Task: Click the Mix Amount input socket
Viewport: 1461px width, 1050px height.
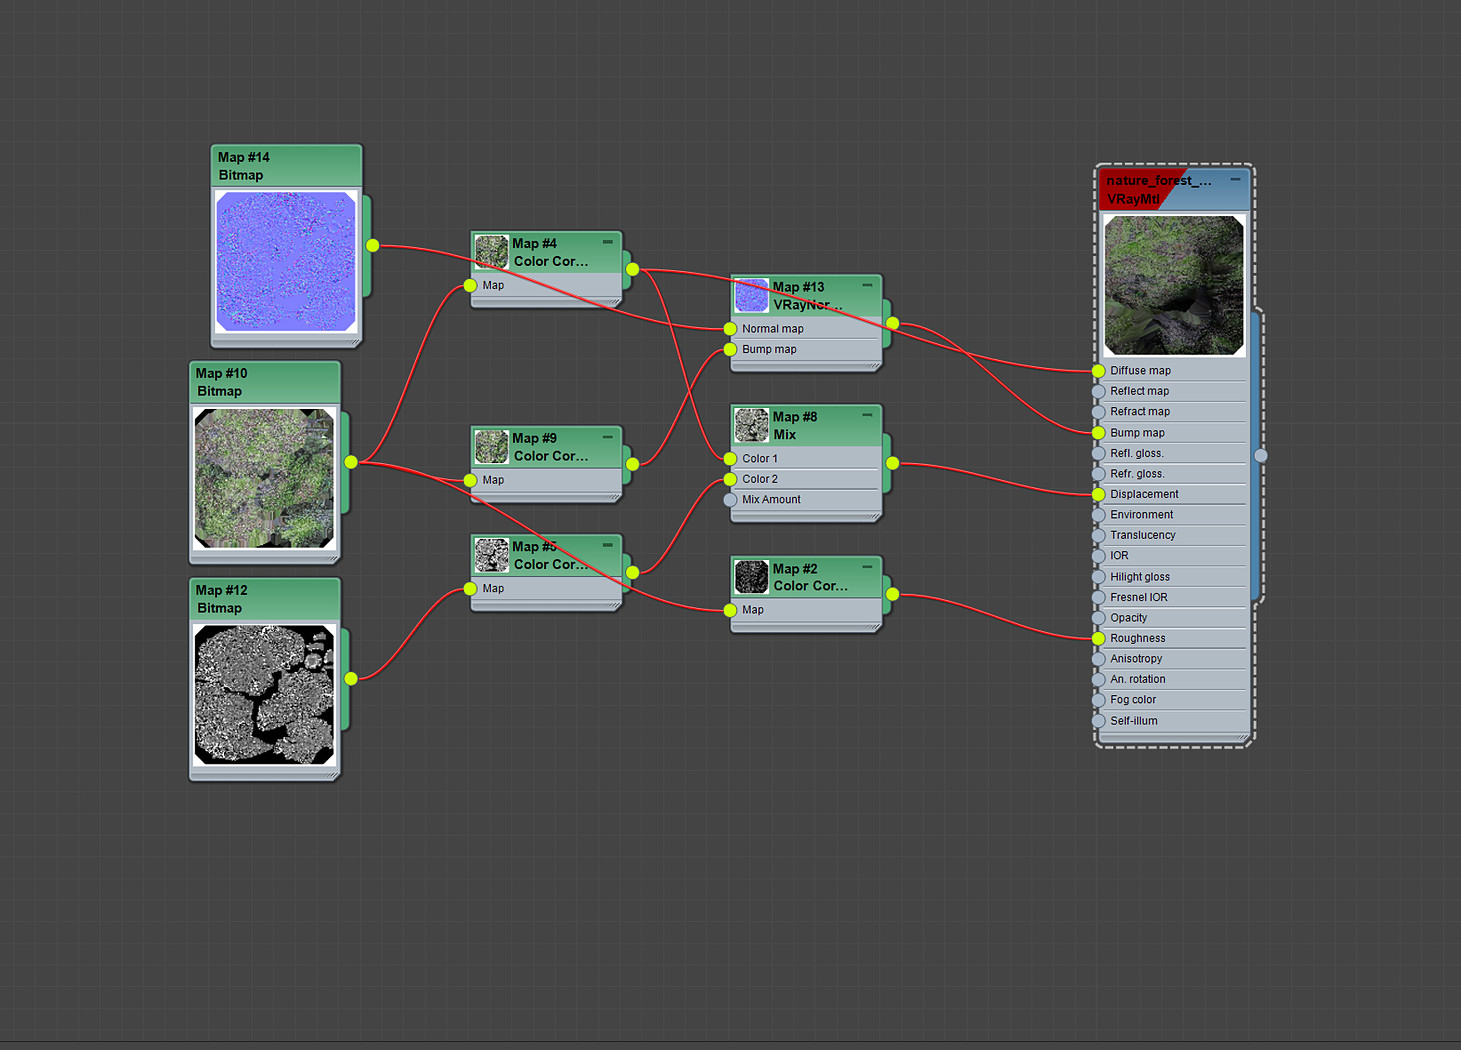Action: pyautogui.click(x=730, y=500)
